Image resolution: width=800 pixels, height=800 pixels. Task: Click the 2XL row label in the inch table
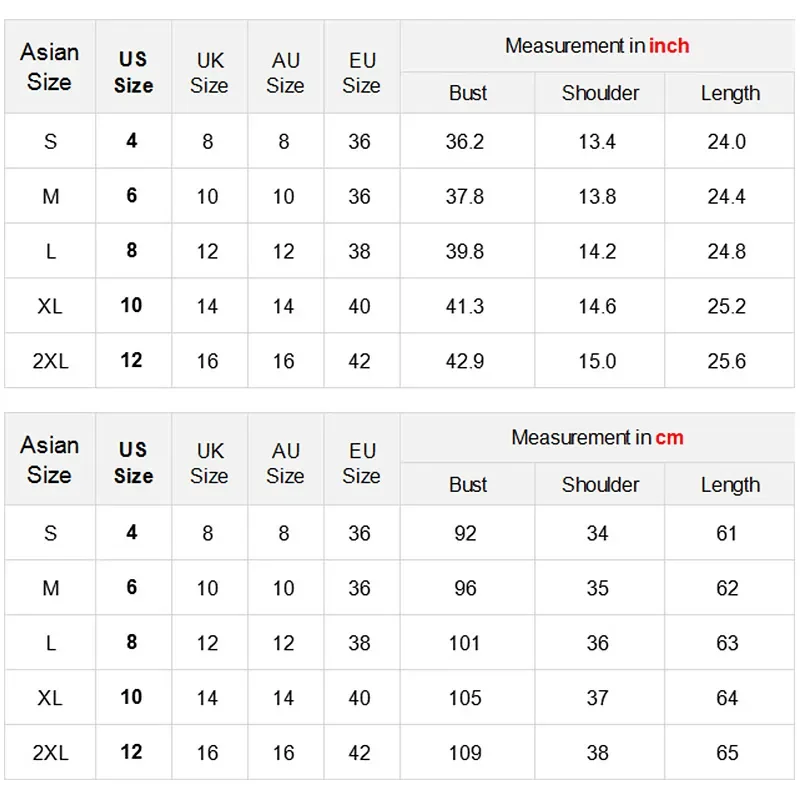pos(50,361)
